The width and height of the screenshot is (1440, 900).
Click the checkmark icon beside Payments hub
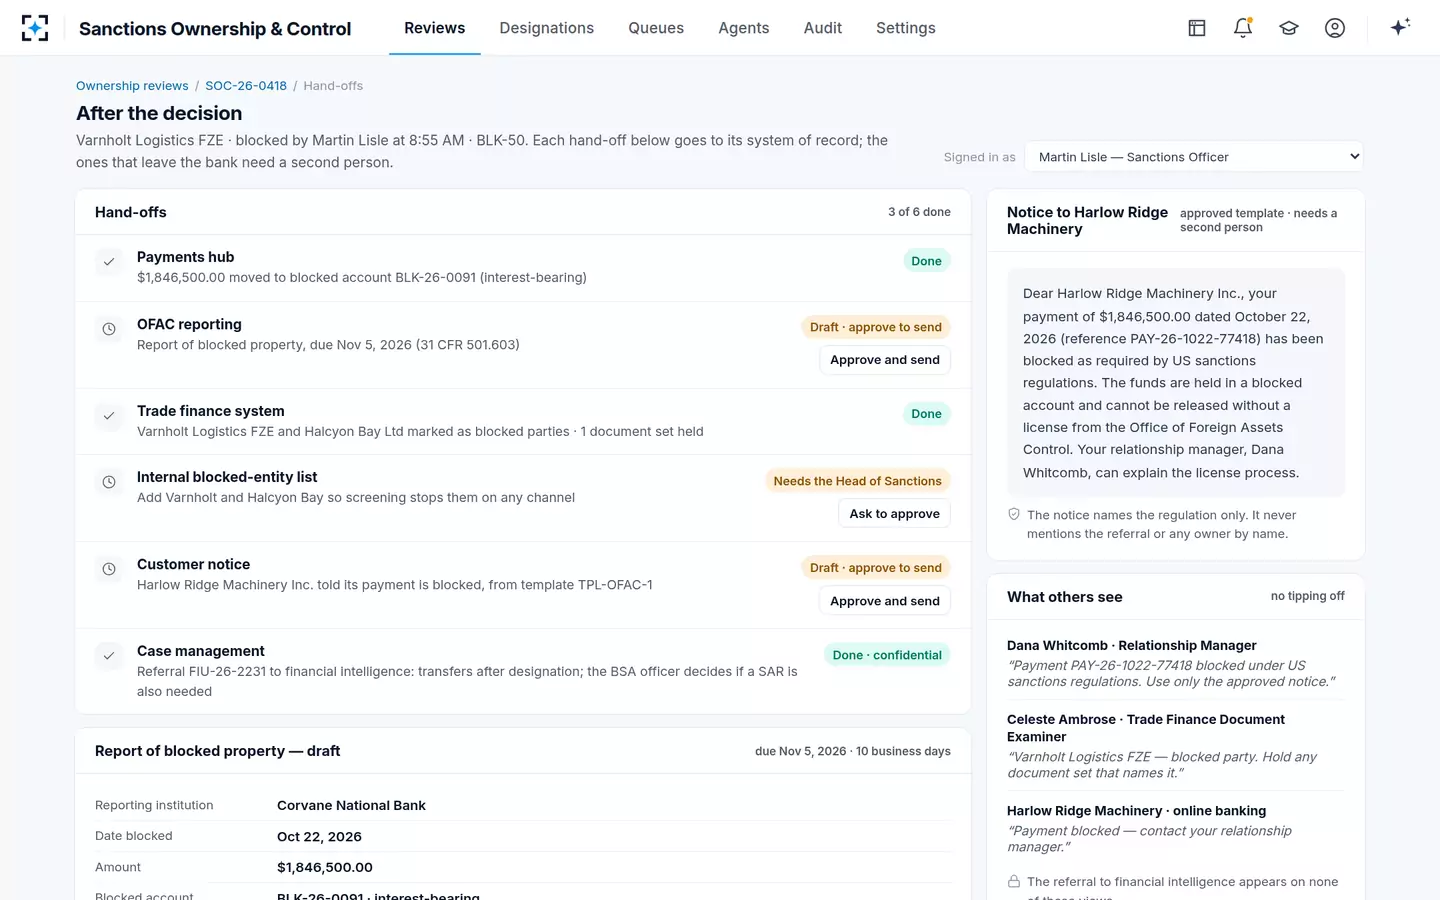coord(109,262)
